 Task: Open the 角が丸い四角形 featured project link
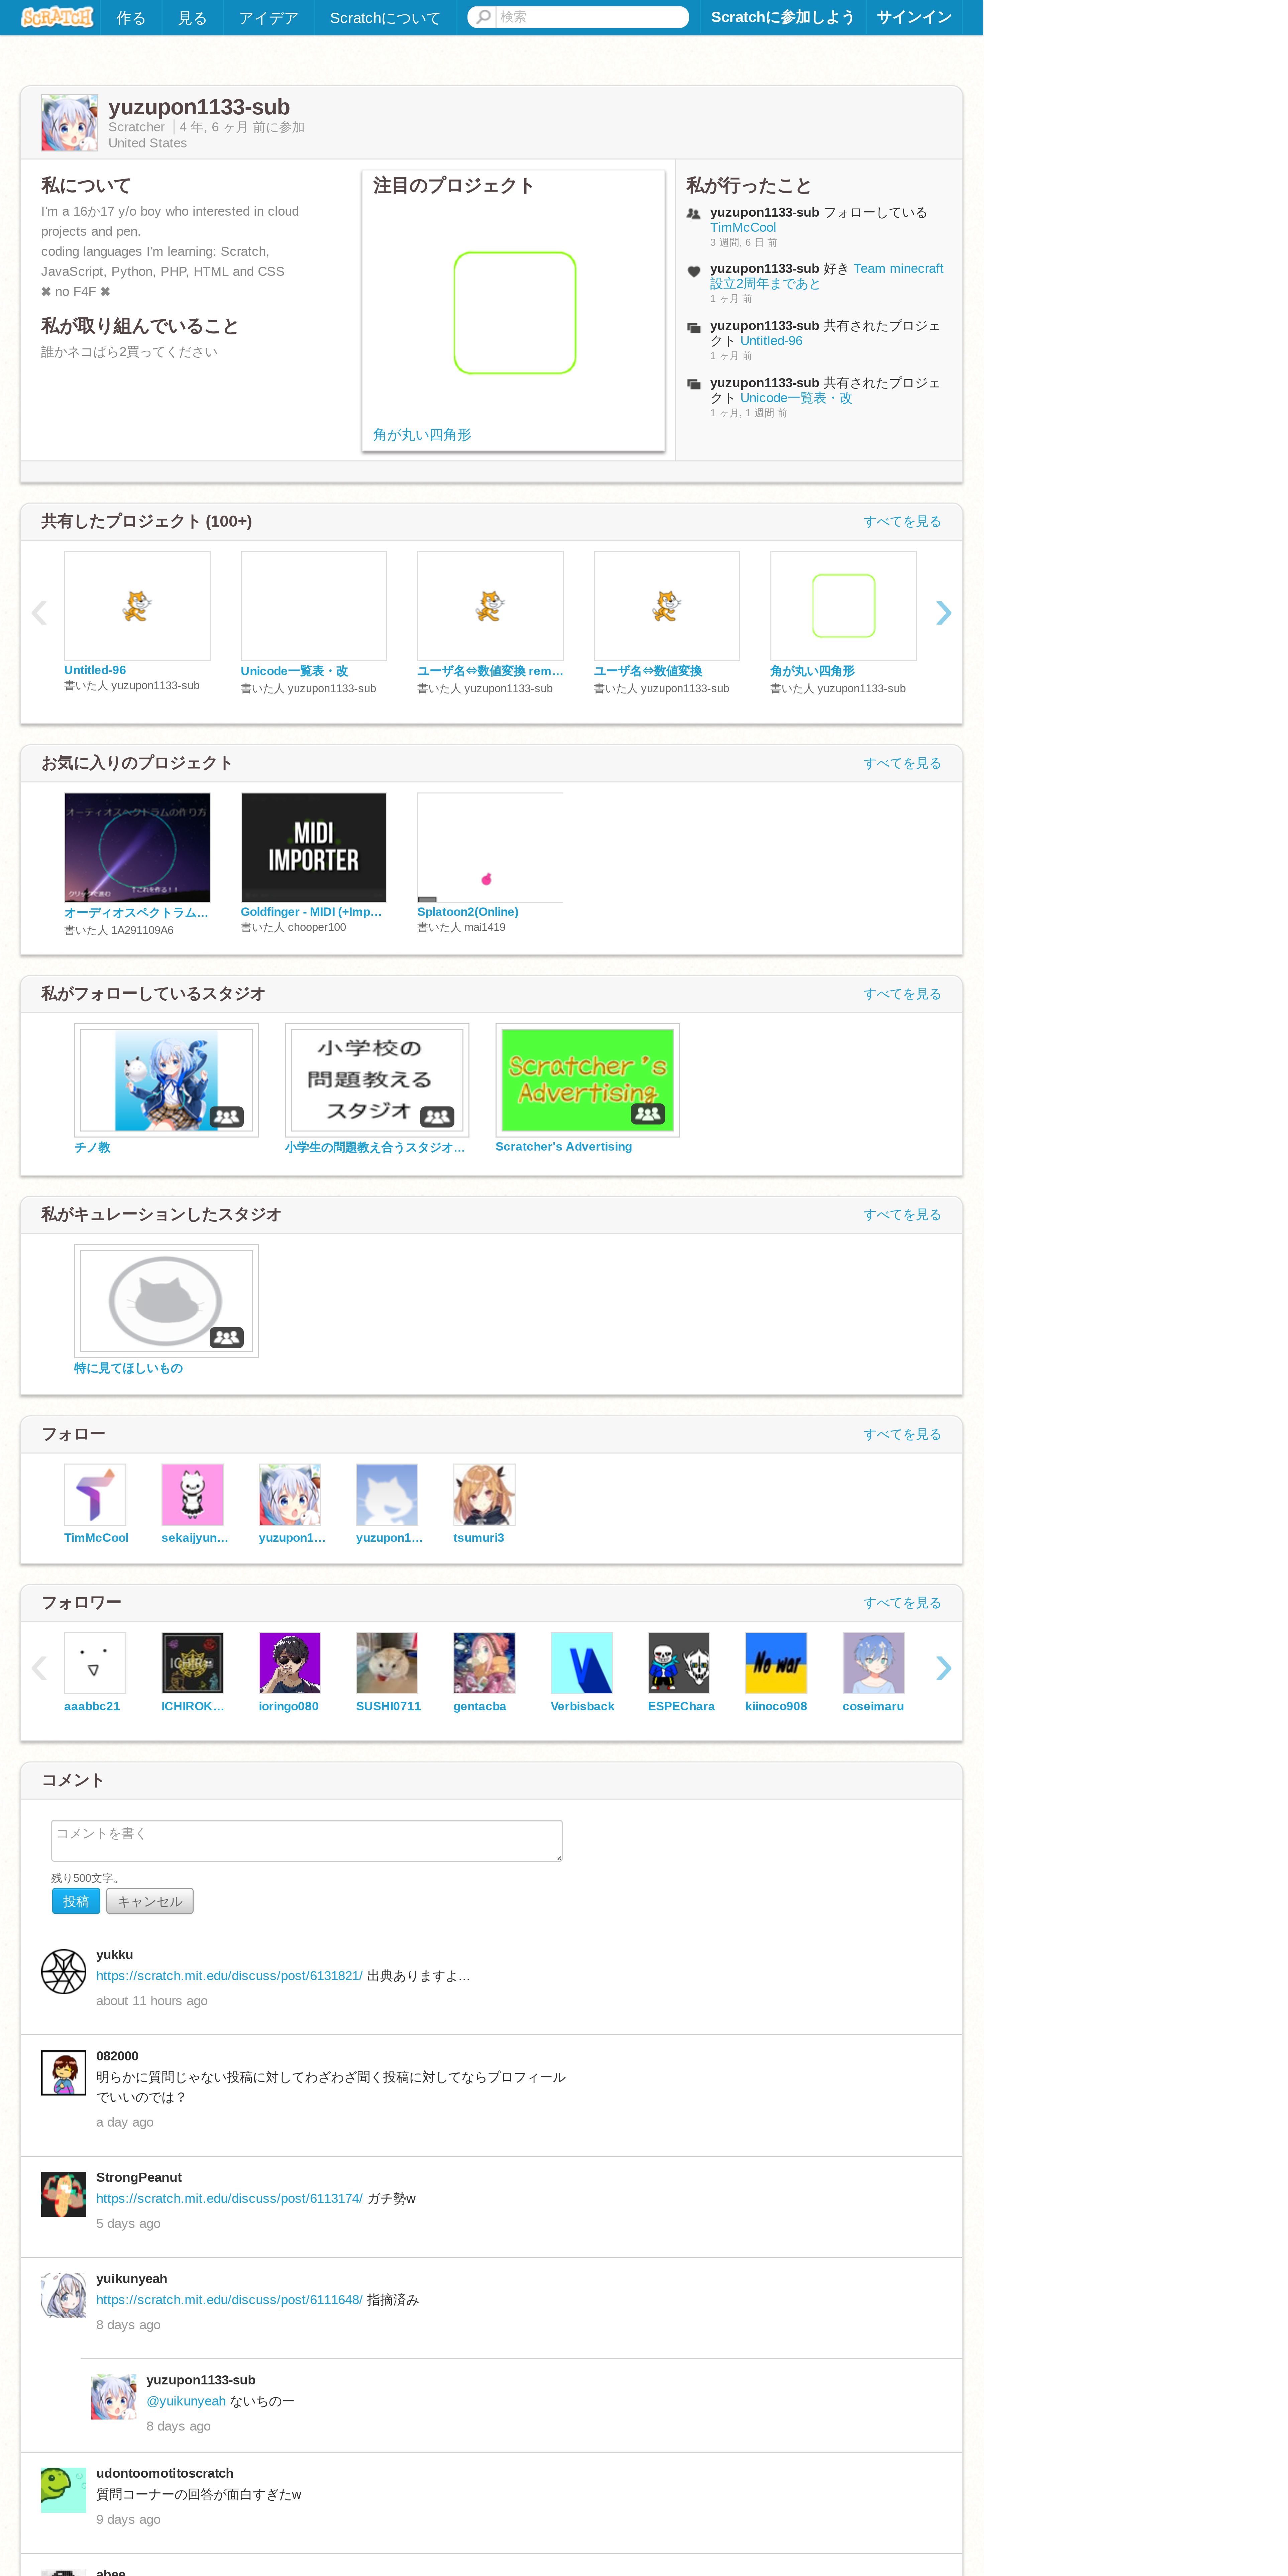click(x=422, y=435)
